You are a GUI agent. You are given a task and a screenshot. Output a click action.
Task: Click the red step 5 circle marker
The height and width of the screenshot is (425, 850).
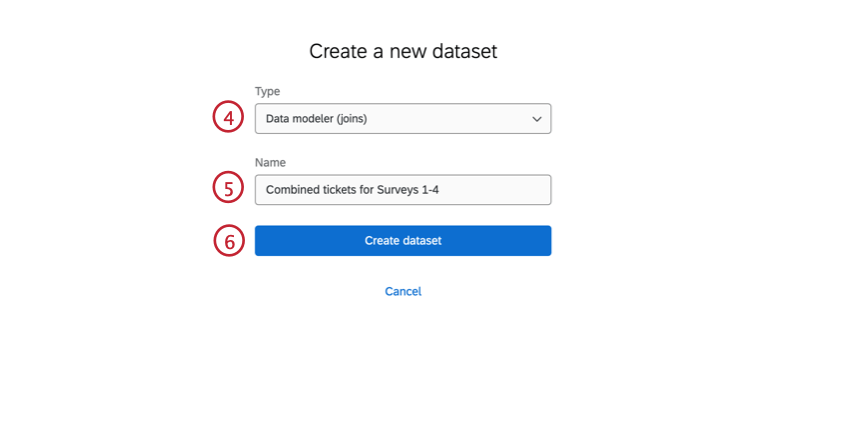pos(229,188)
